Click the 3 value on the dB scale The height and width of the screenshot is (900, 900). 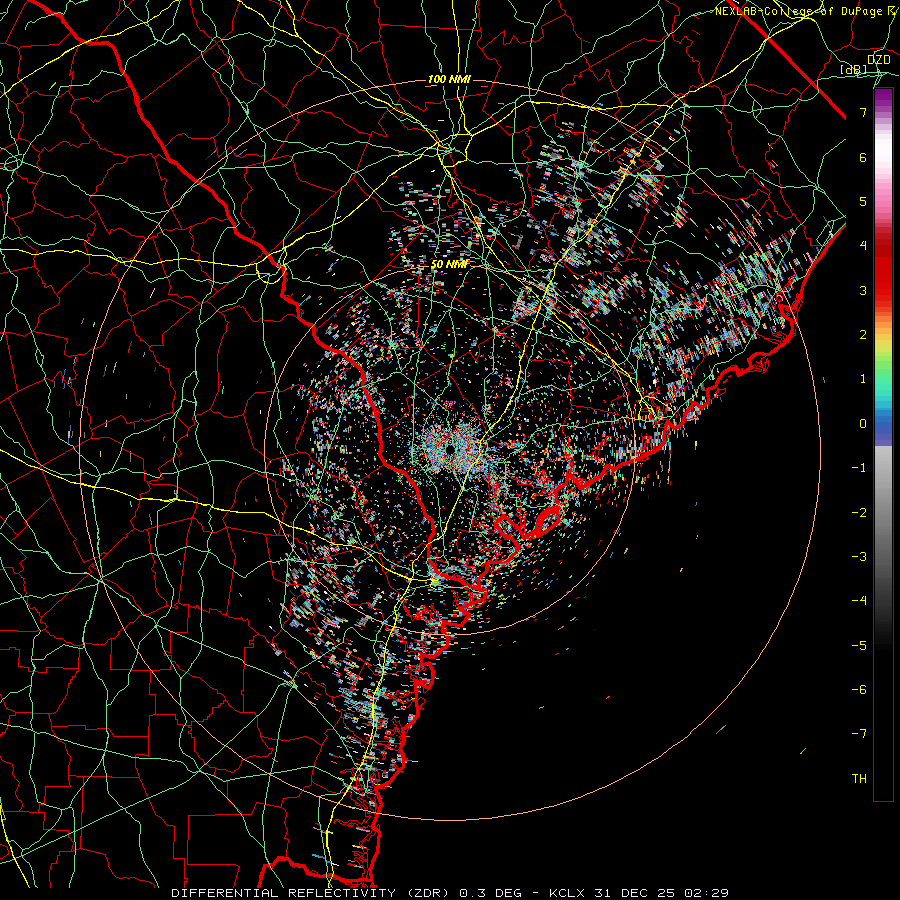click(x=863, y=290)
